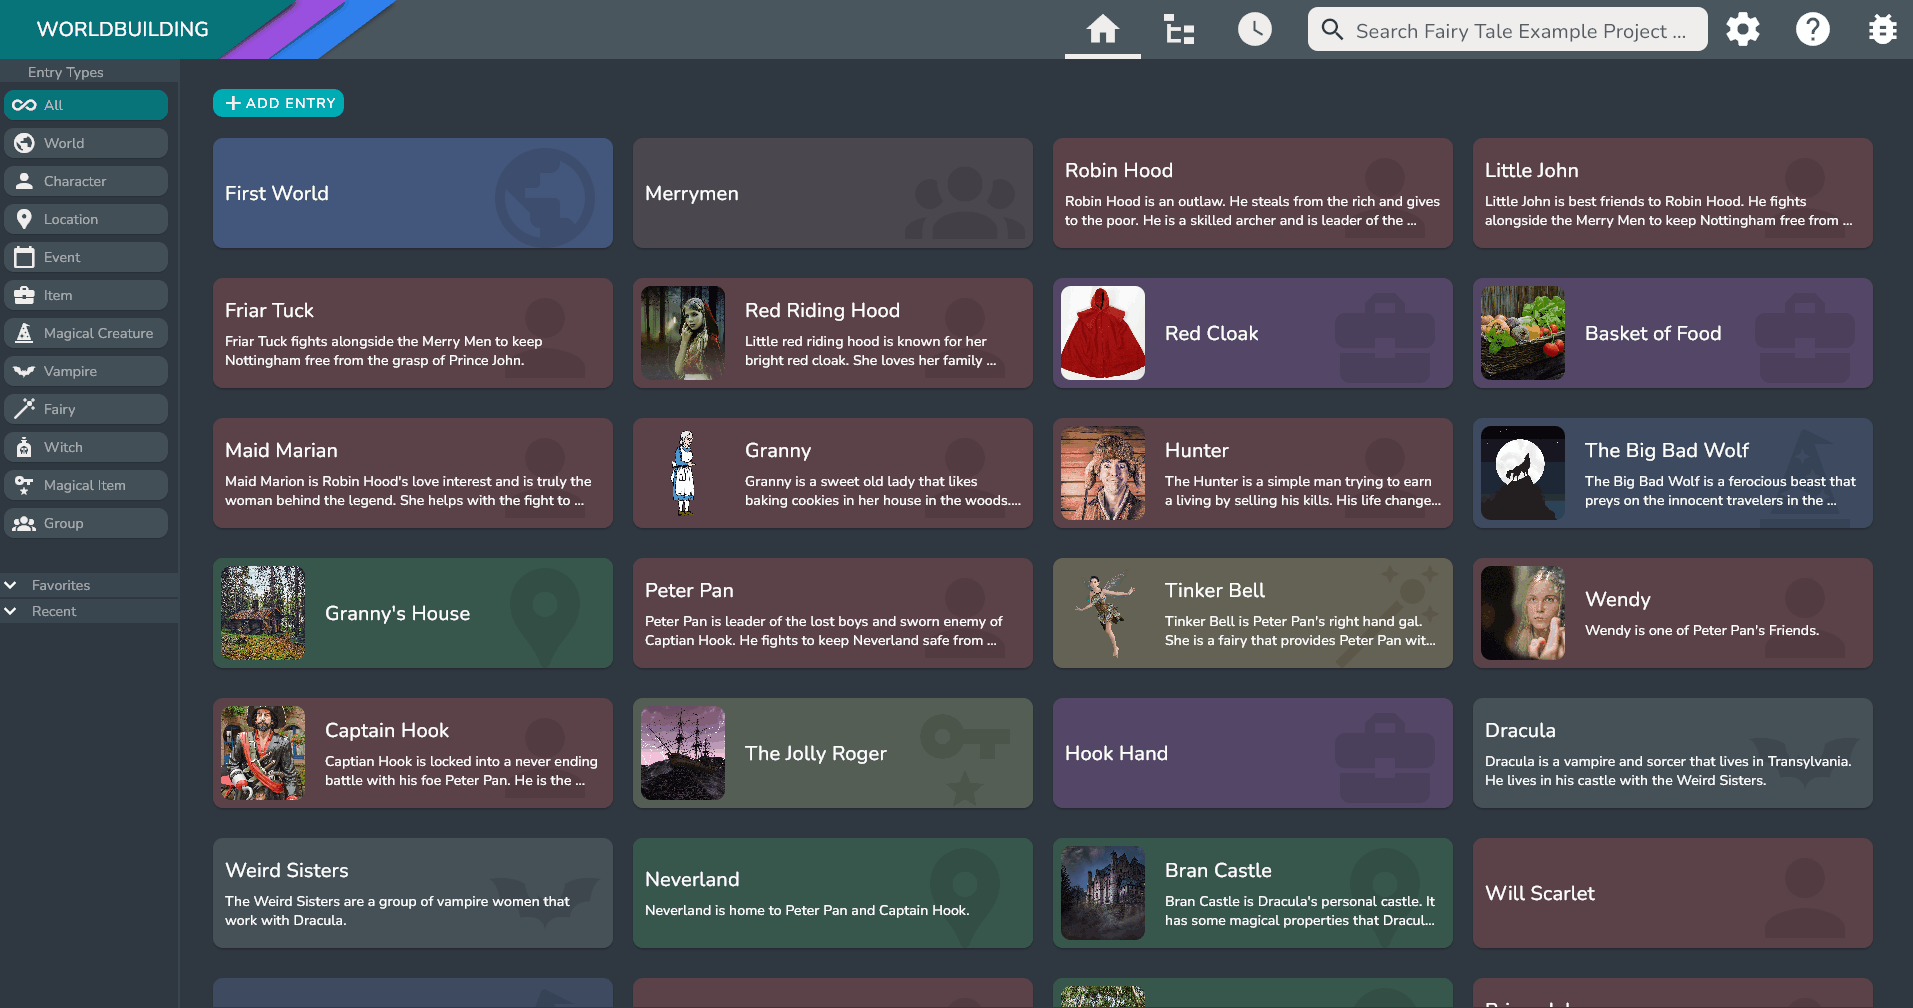Expand the Favorites section
Screen dimensions: 1913x1008
pyautogui.click(x=90, y=585)
